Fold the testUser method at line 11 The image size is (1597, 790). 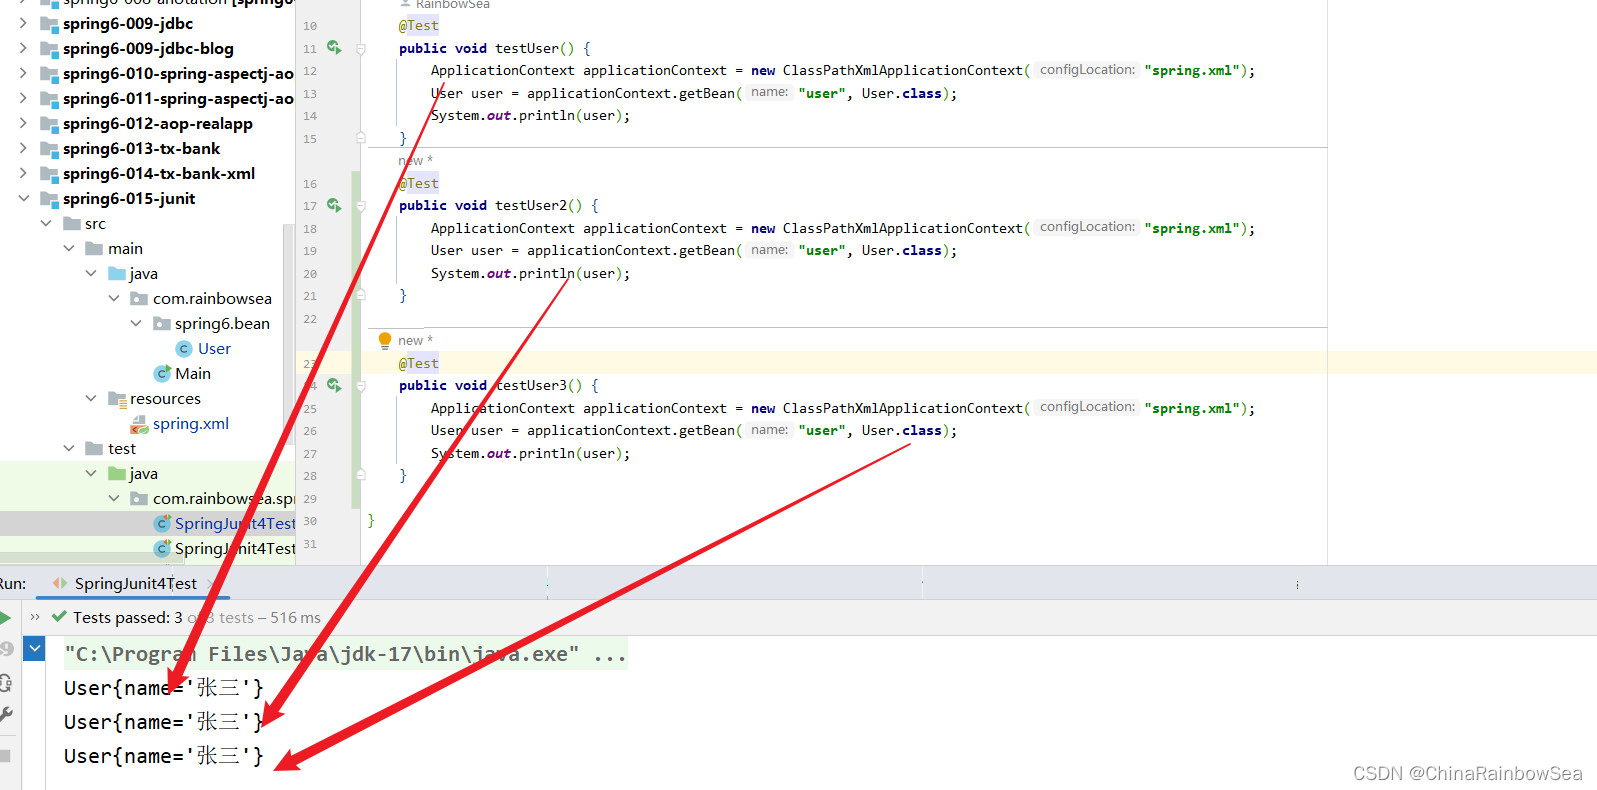361,48
